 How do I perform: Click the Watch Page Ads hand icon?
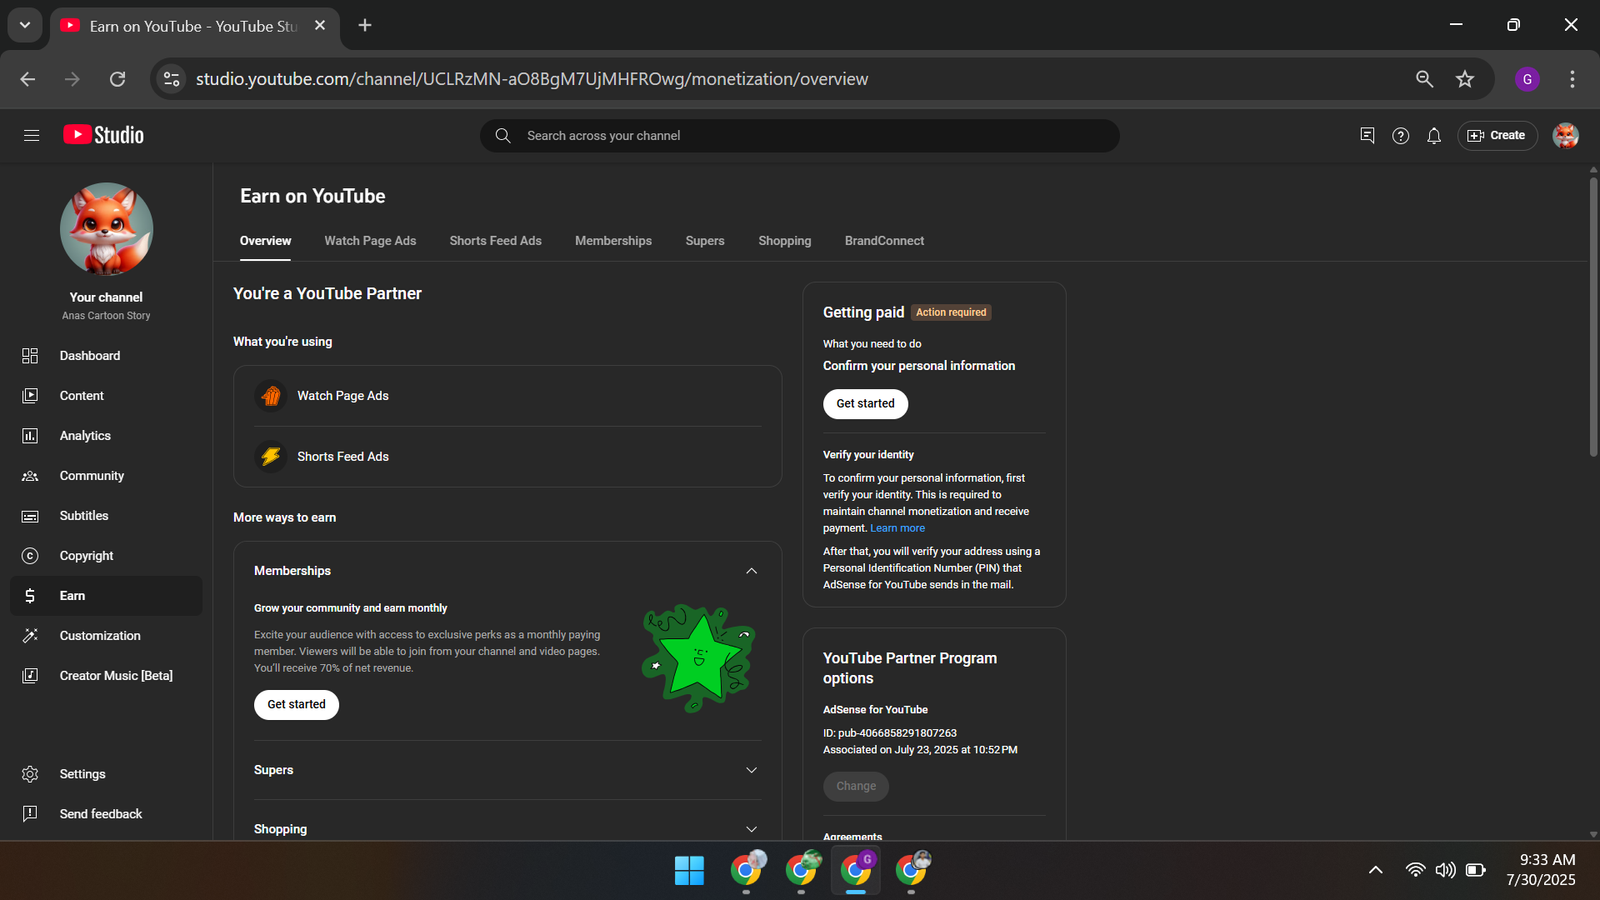[271, 396]
